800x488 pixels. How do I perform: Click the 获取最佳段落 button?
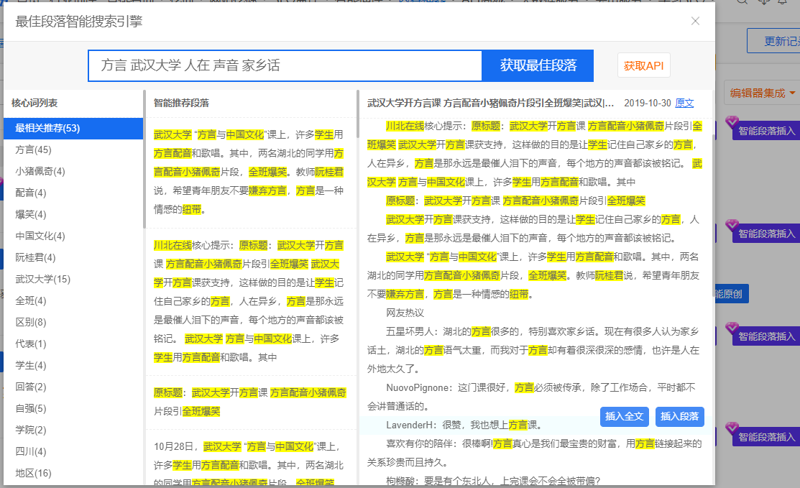(x=538, y=65)
